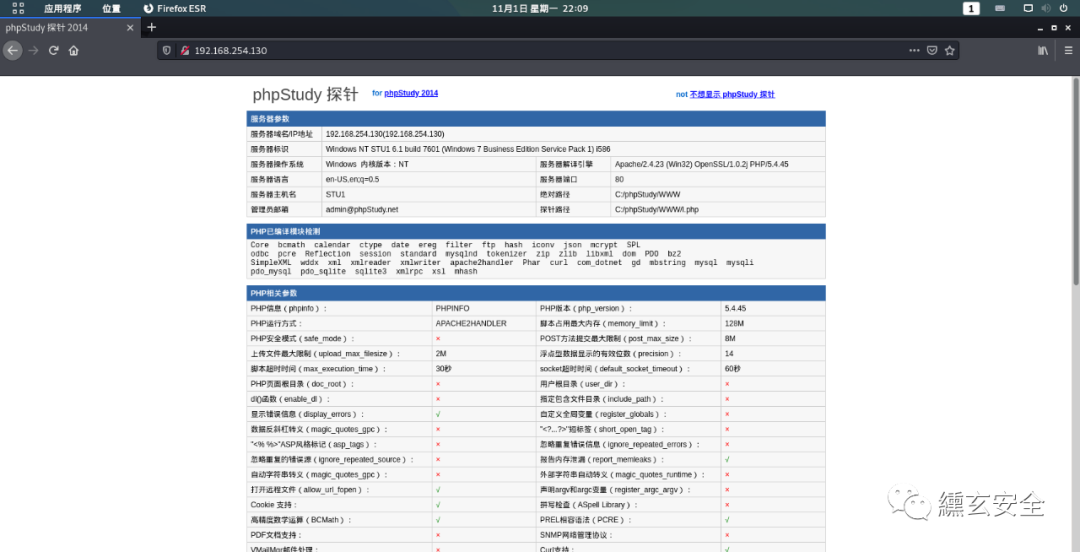Open the keyboard input source icon

(x=999, y=8)
